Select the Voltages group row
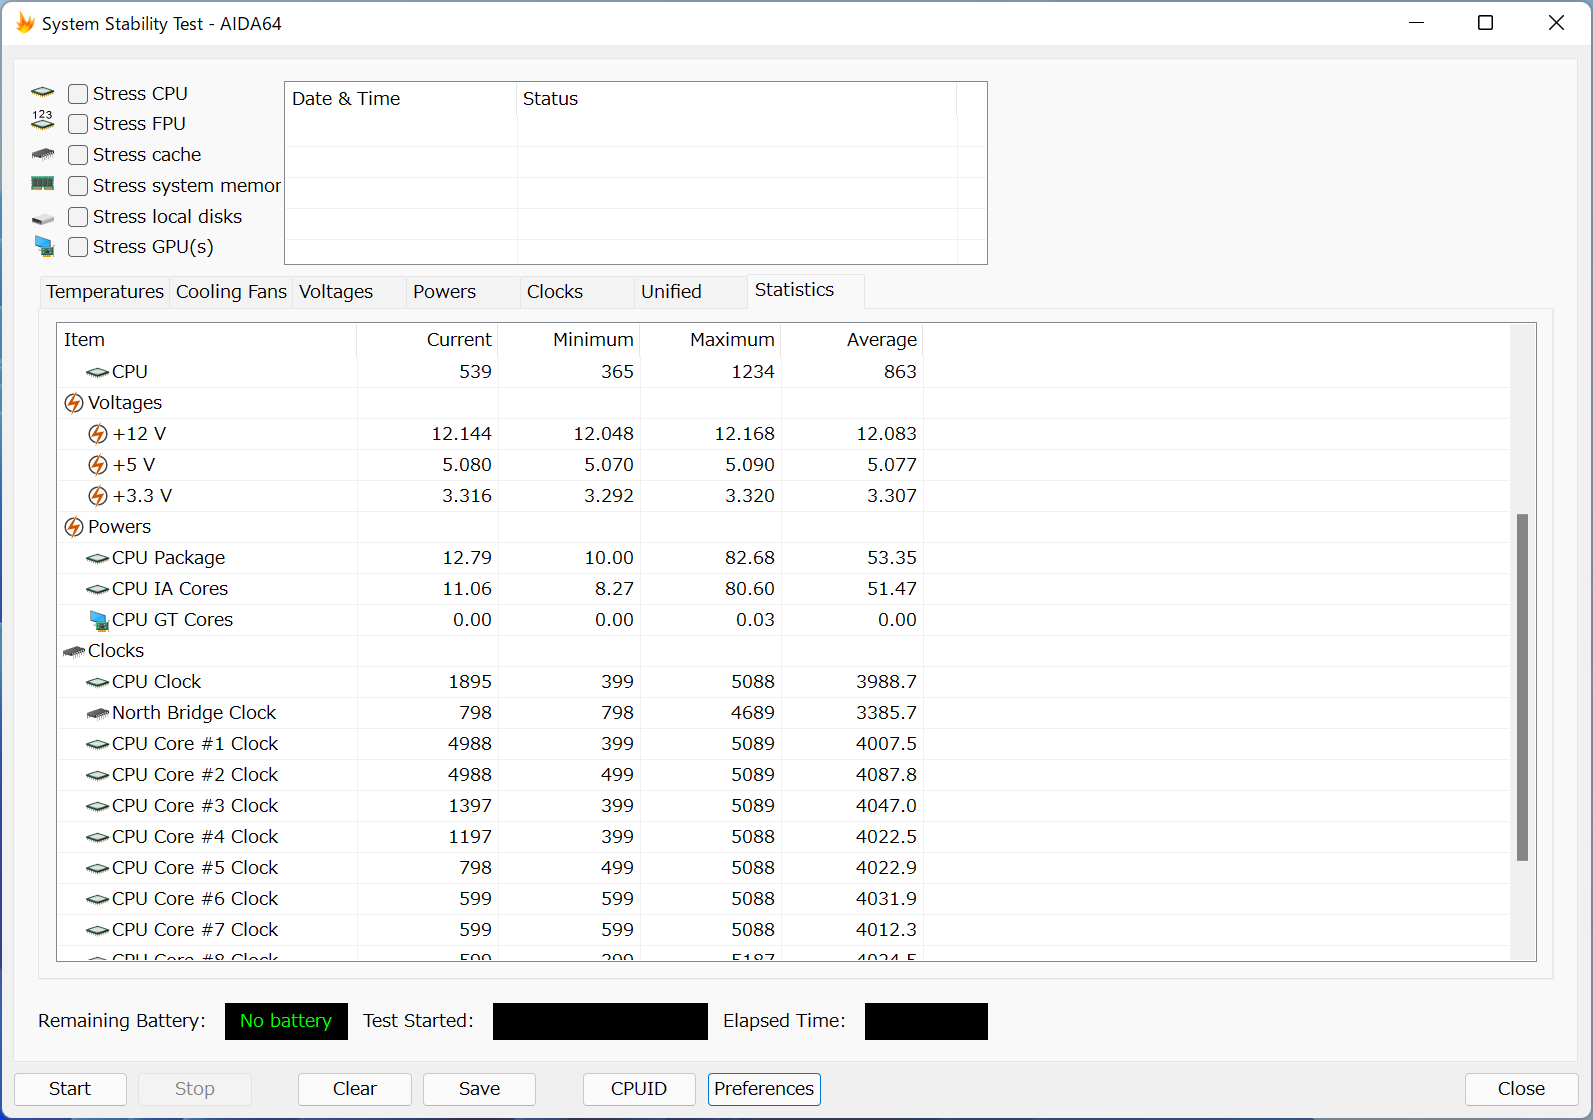 tap(125, 403)
